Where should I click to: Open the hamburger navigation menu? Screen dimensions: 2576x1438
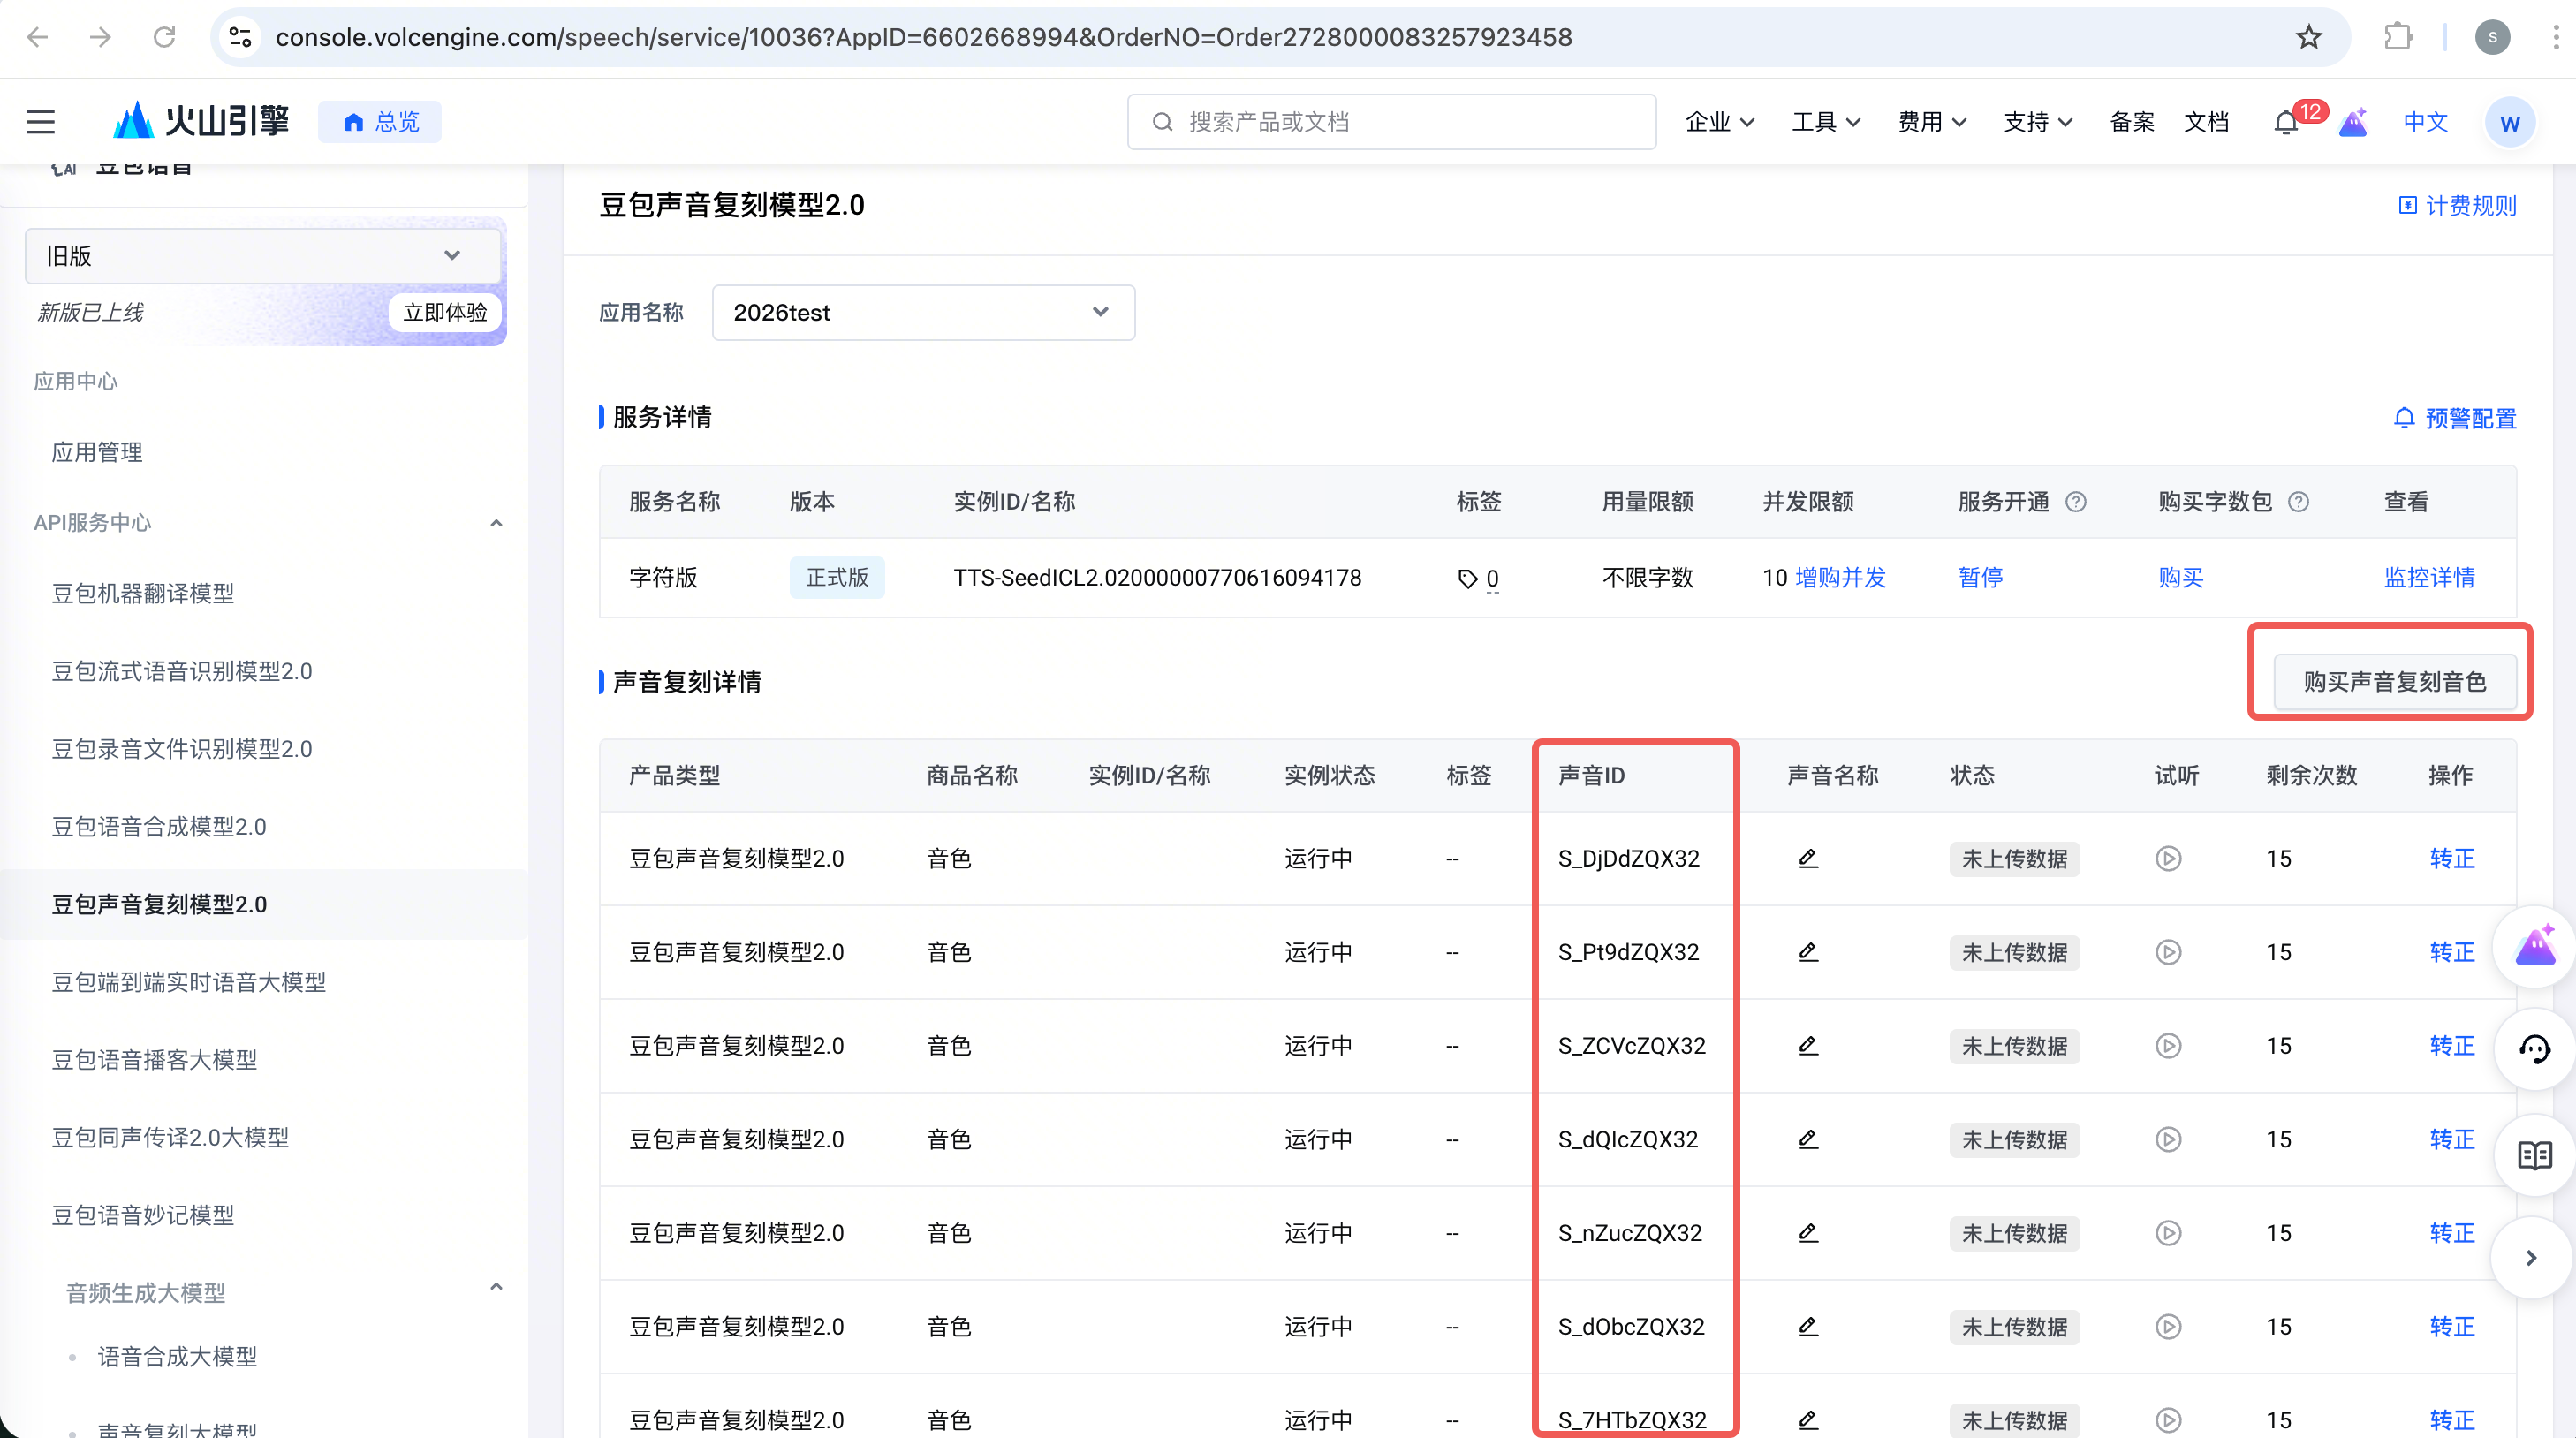tap(41, 122)
